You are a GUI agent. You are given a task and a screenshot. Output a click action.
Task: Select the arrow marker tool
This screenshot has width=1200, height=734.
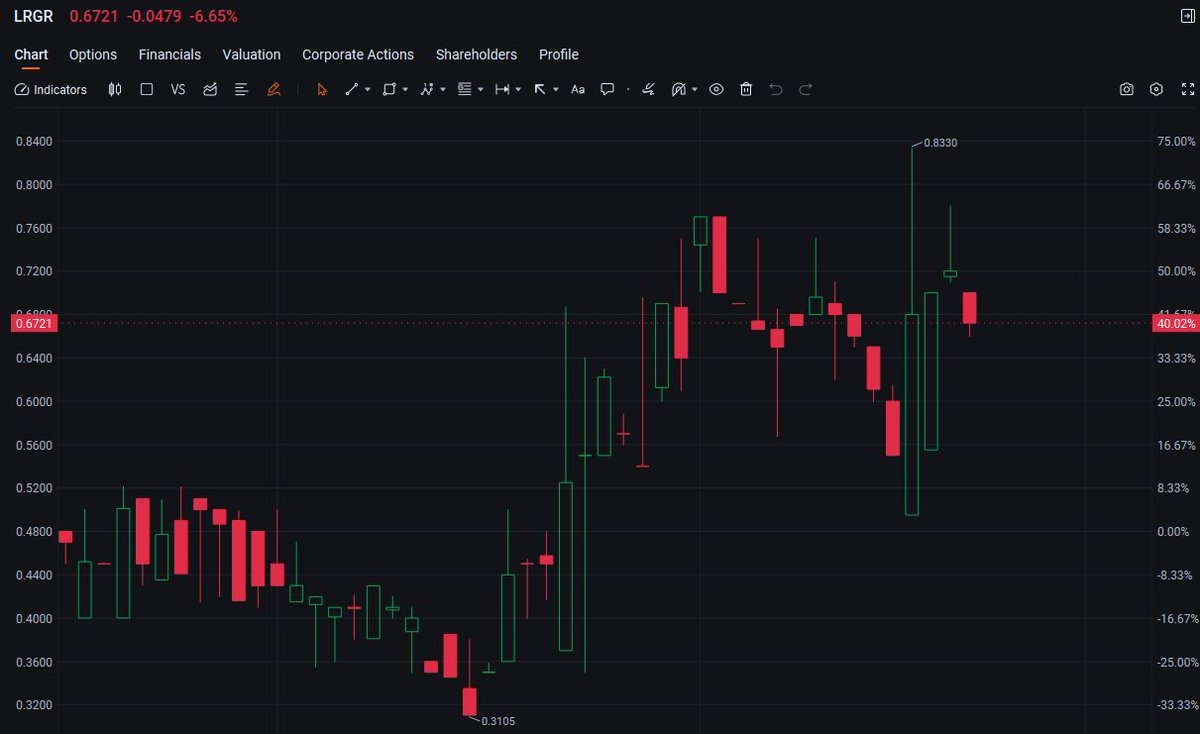pyautogui.click(x=540, y=89)
